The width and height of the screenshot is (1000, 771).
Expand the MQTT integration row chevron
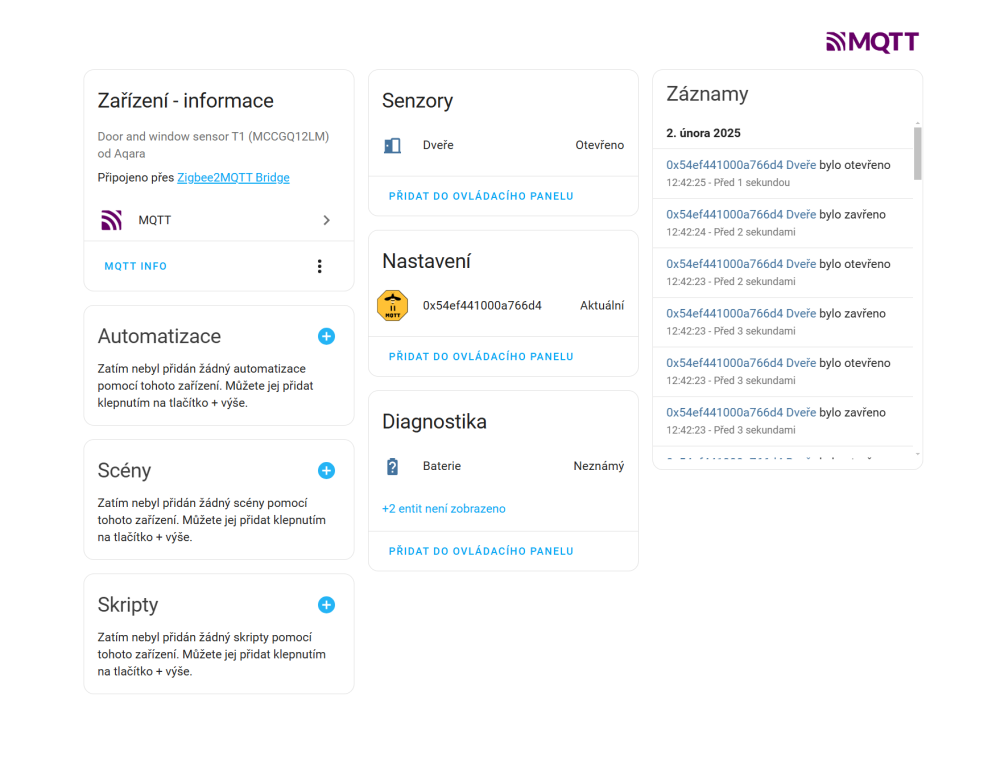pos(326,220)
